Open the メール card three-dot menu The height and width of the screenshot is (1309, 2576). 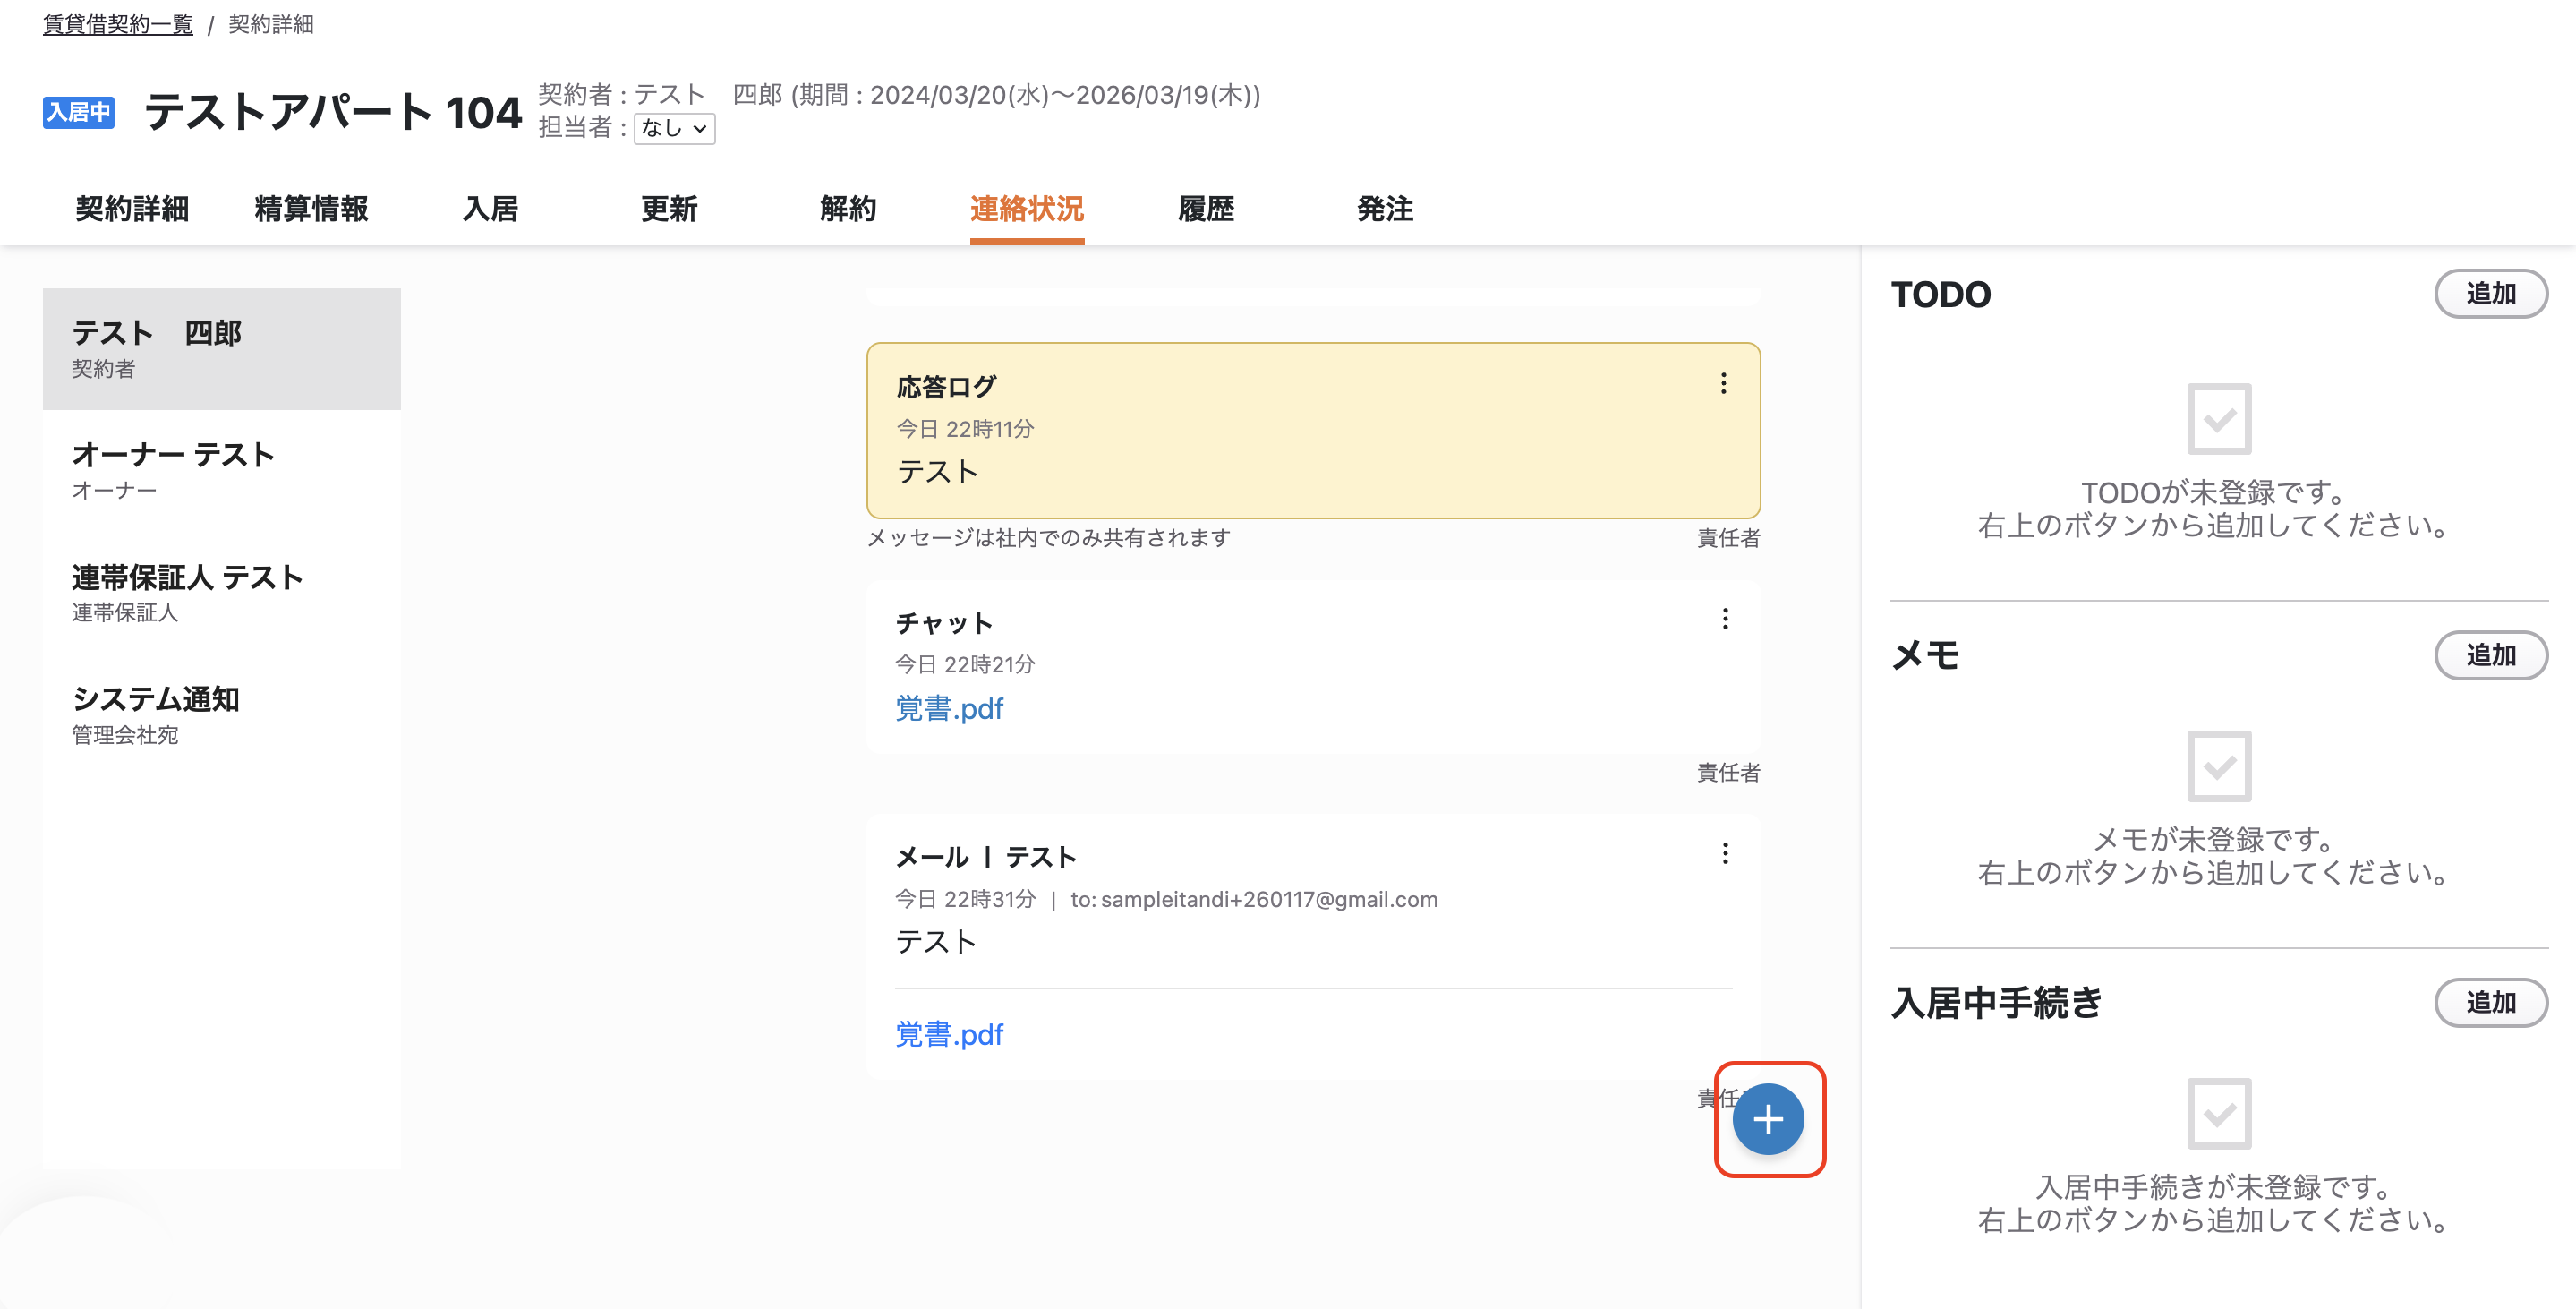click(1724, 854)
